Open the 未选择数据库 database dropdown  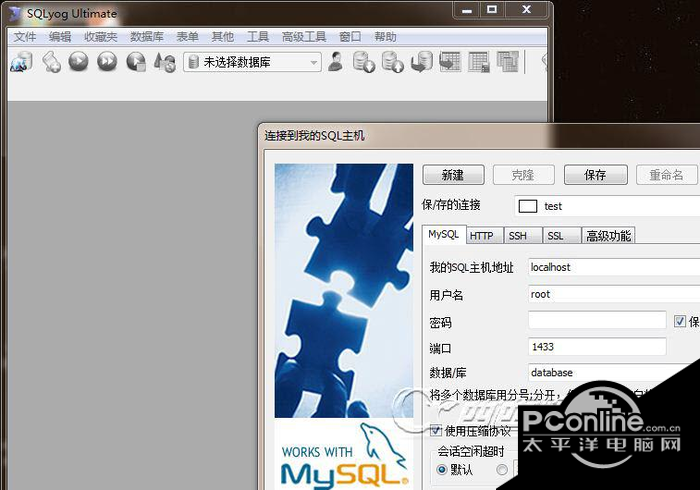(252, 62)
